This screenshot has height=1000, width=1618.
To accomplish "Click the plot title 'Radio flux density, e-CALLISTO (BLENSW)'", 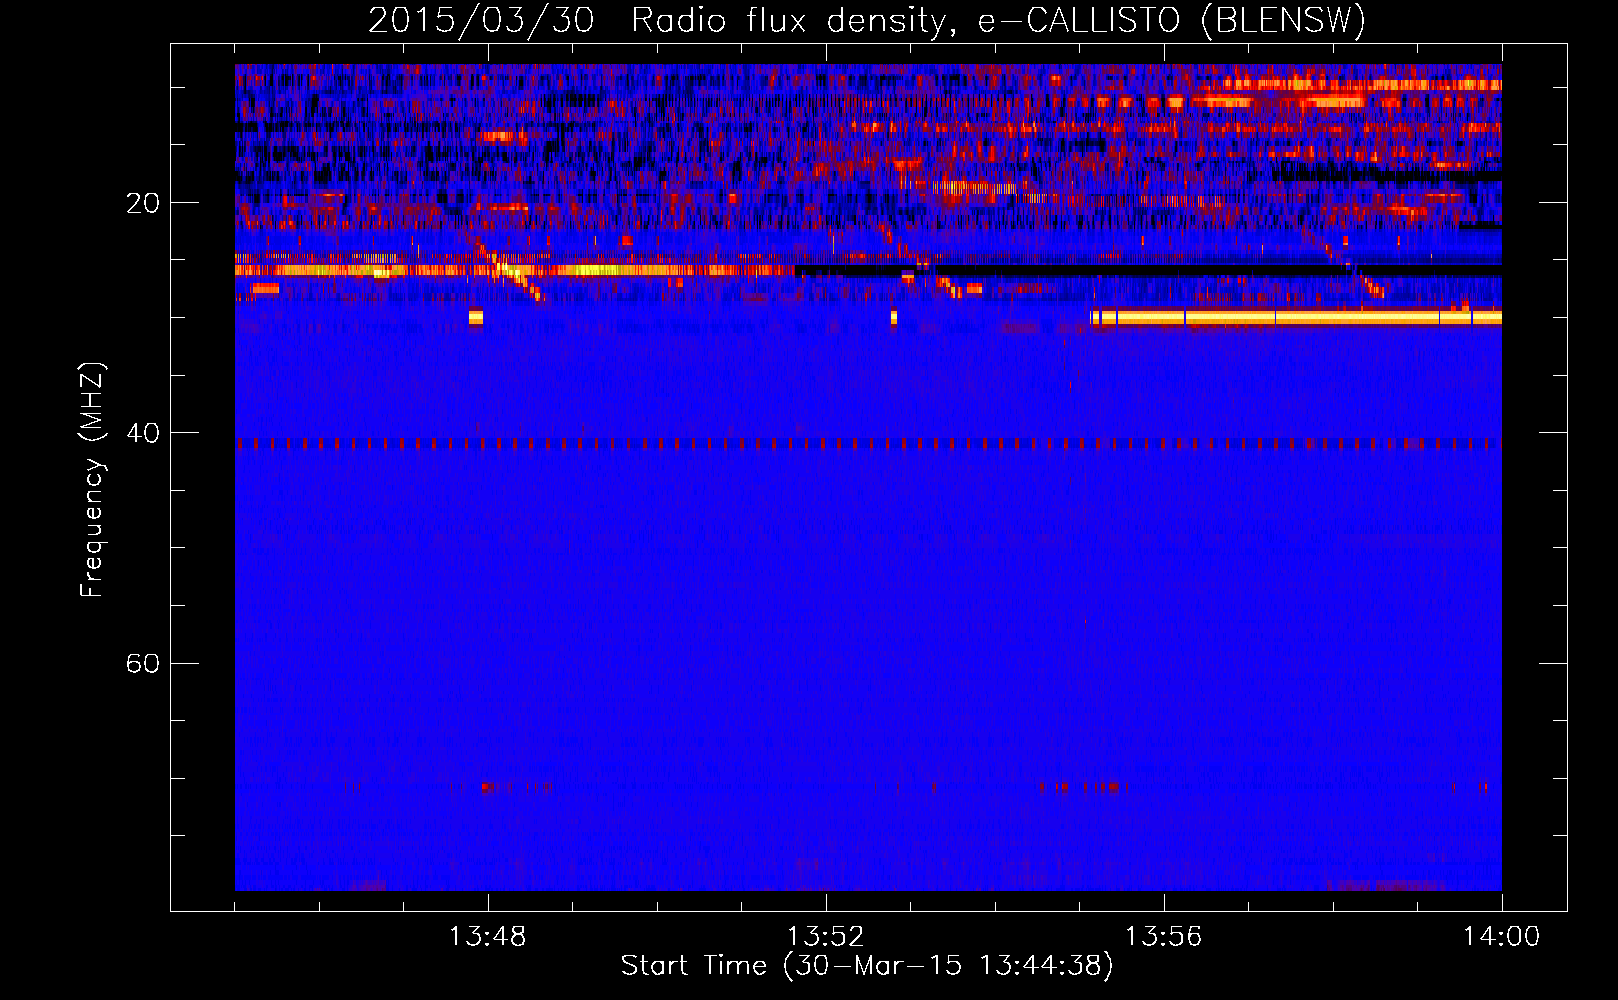I will [x=998, y=21].
